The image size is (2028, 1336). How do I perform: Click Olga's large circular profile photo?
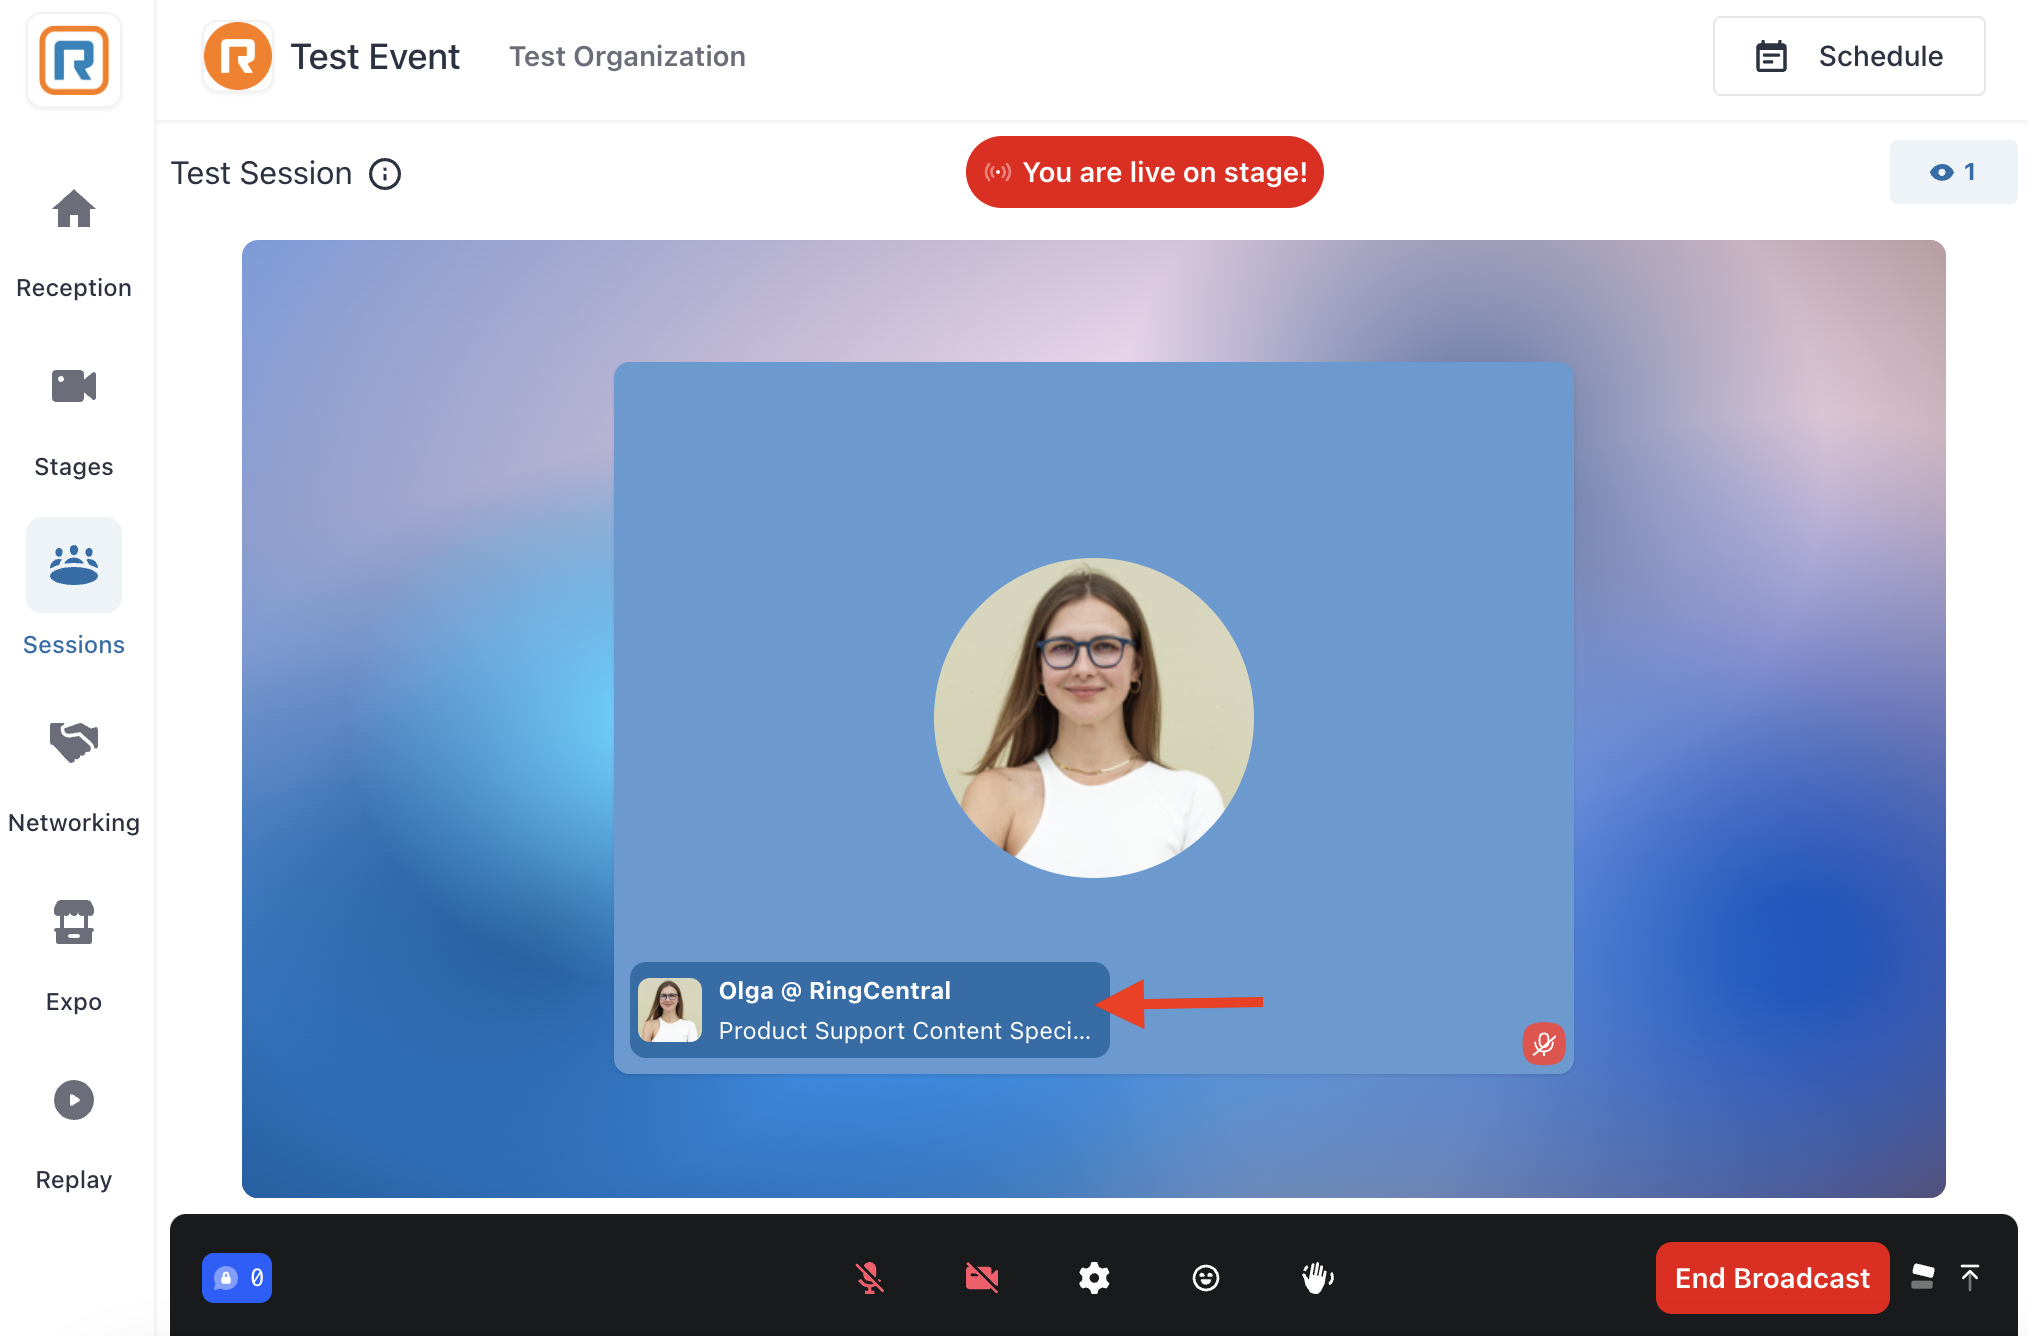pyautogui.click(x=1094, y=718)
